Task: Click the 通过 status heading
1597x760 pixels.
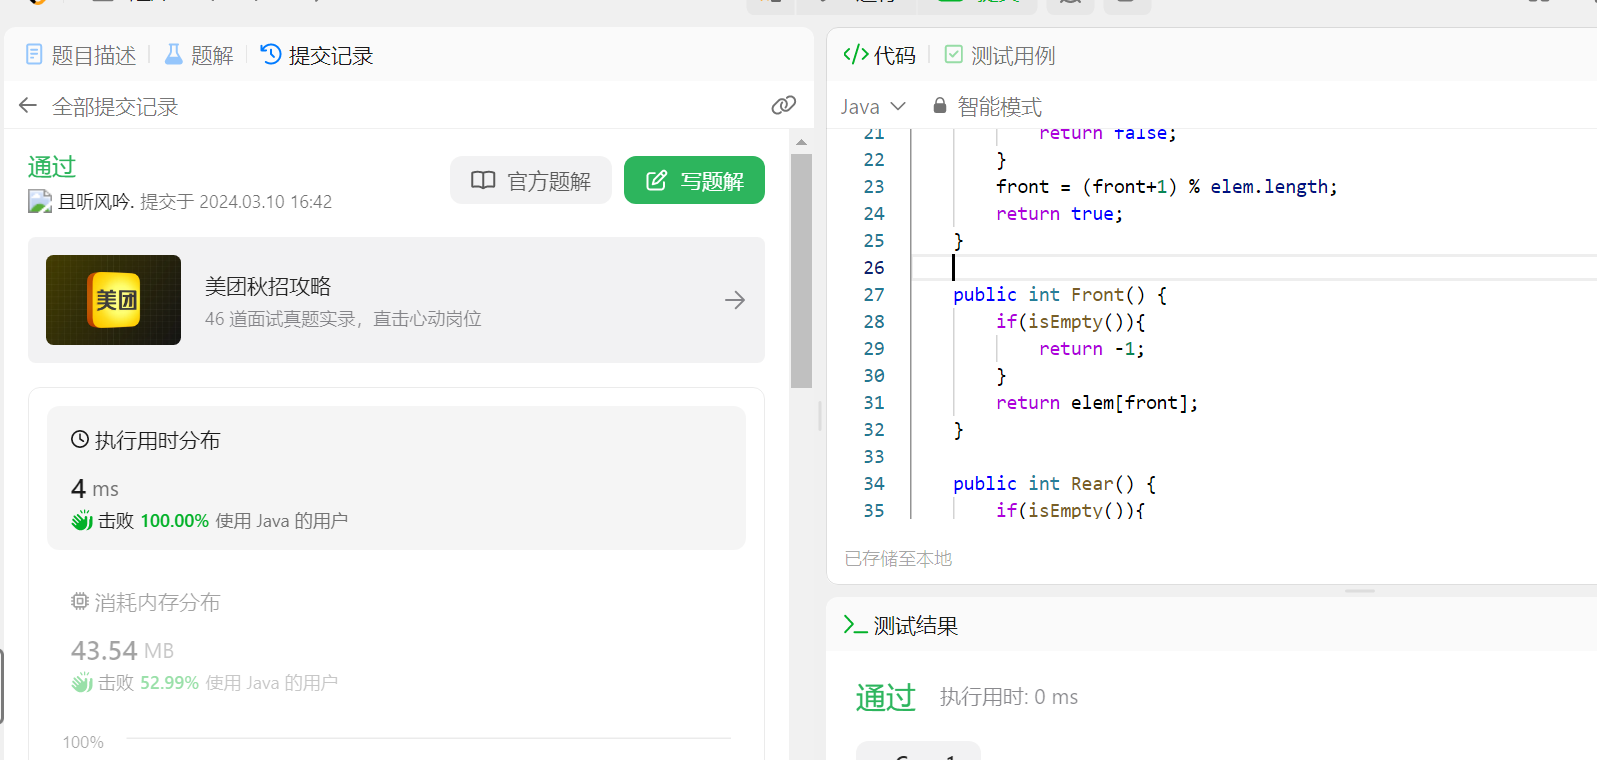Action: click(x=52, y=166)
